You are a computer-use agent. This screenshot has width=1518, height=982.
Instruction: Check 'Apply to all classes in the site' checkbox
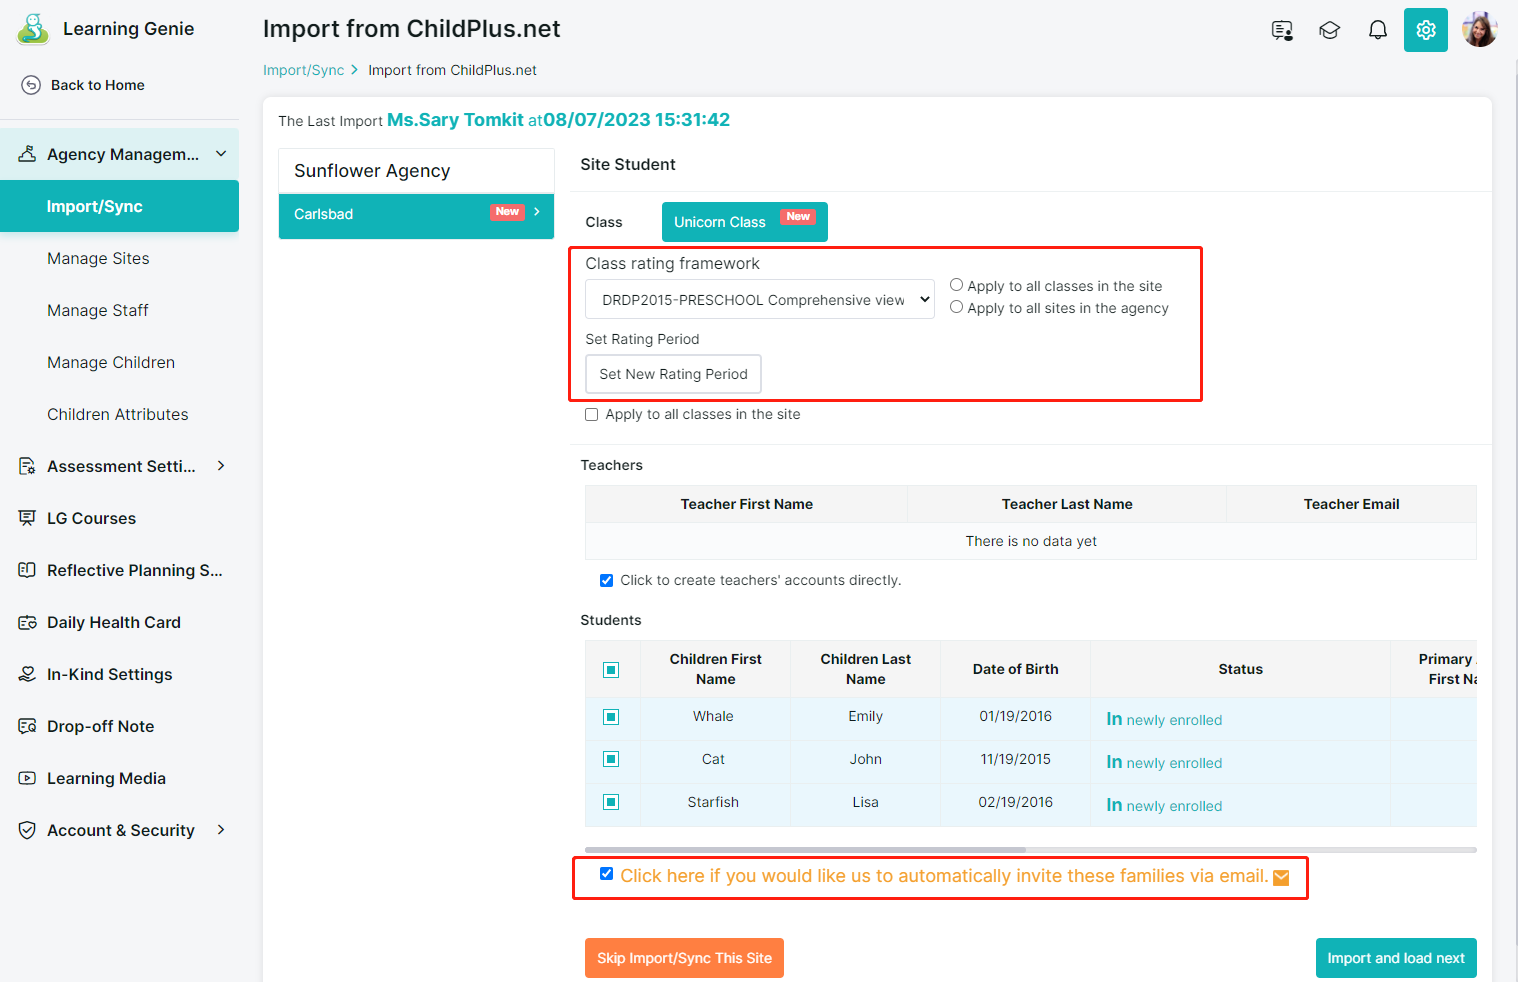click(x=592, y=415)
